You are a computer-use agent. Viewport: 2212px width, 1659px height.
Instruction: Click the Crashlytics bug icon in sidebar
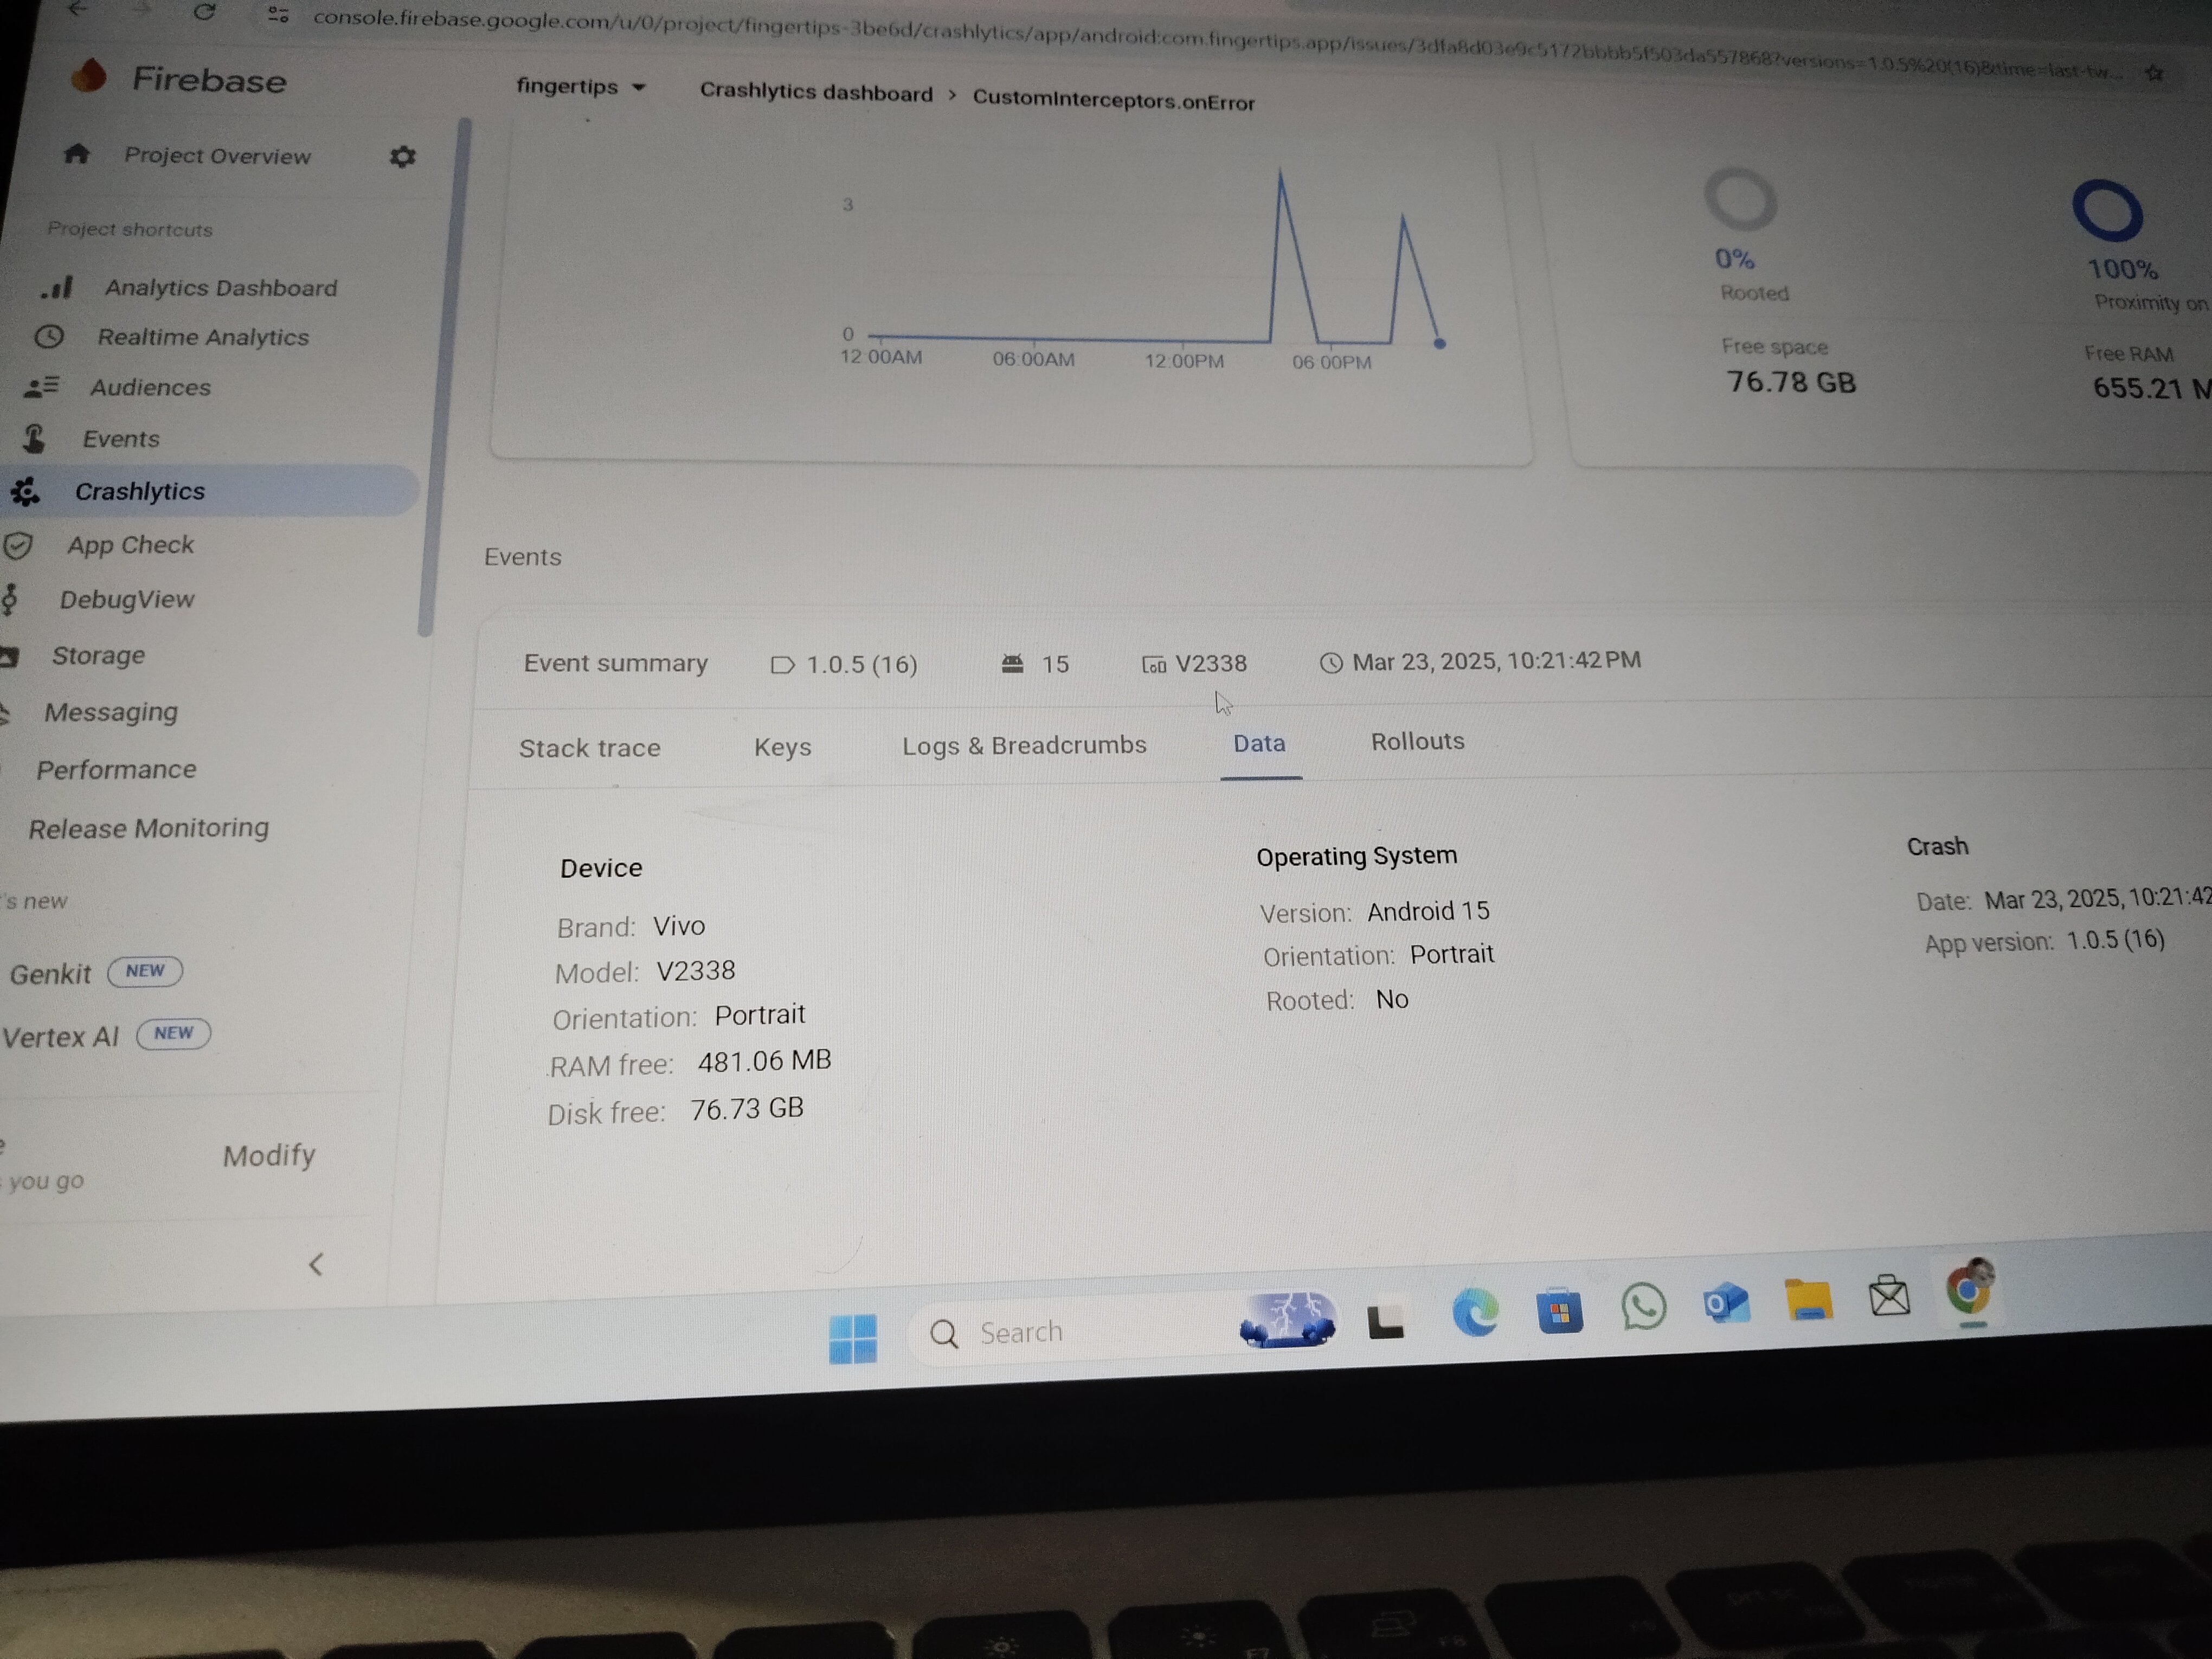click(25, 491)
